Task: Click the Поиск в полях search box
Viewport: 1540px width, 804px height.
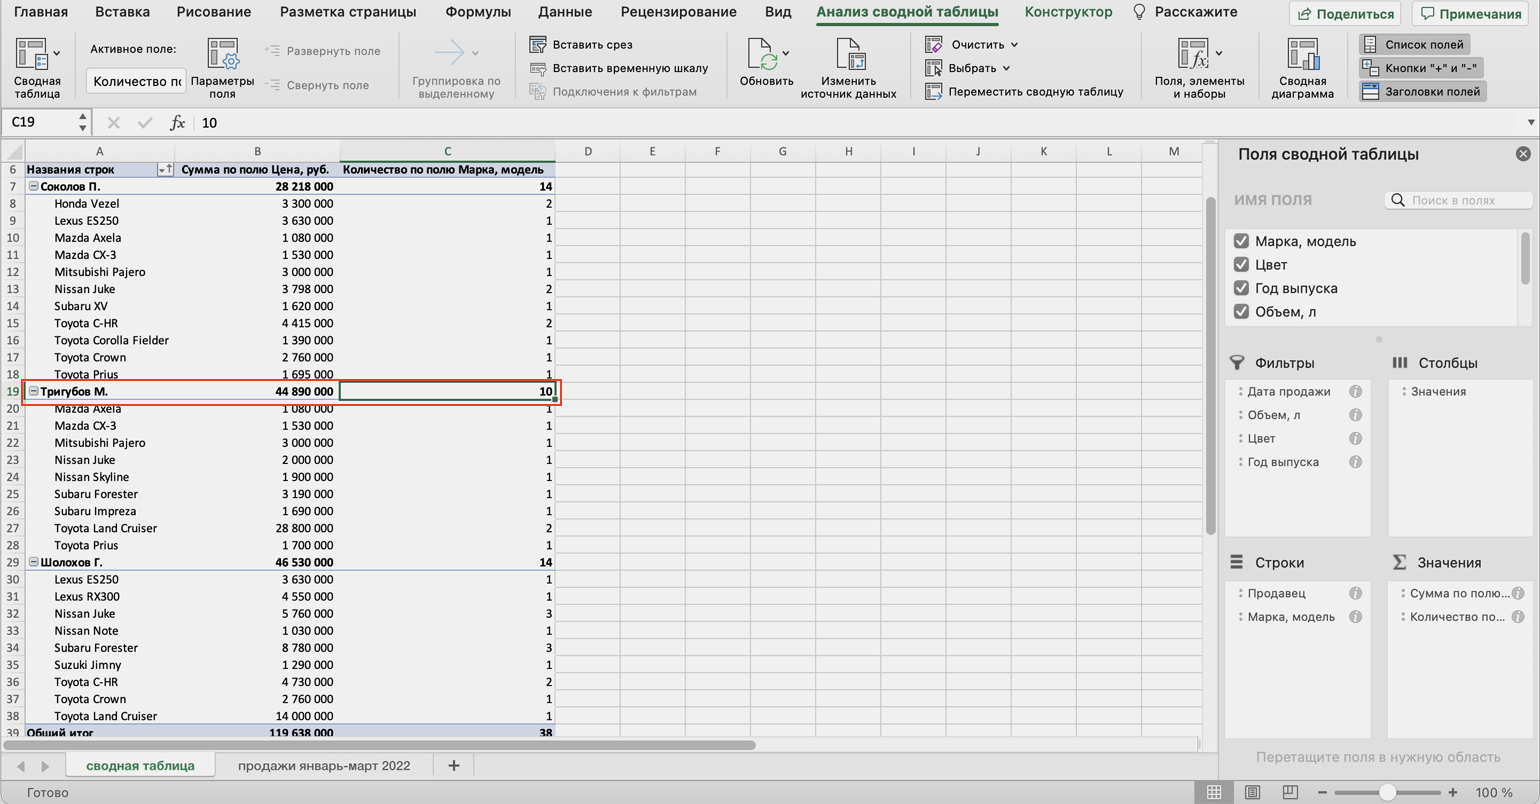Action: click(x=1468, y=200)
